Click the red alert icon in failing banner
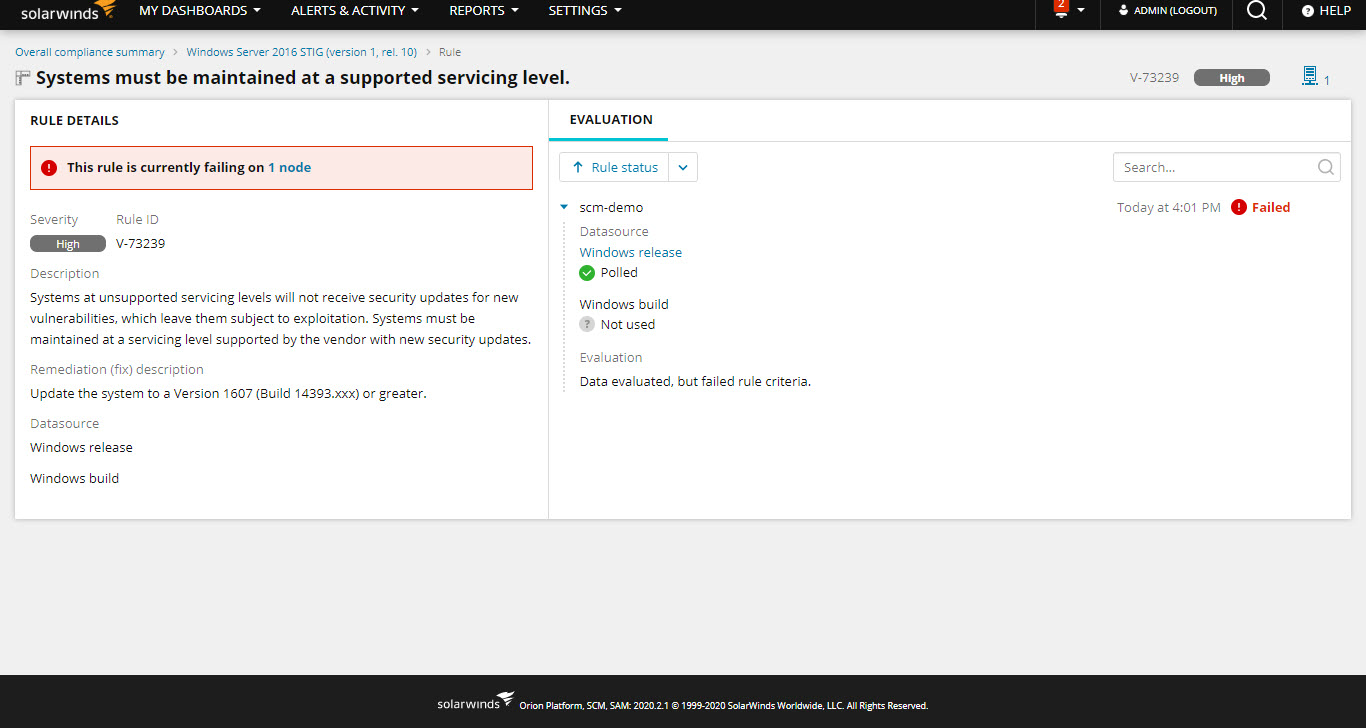The height and width of the screenshot is (728, 1366). pos(49,168)
